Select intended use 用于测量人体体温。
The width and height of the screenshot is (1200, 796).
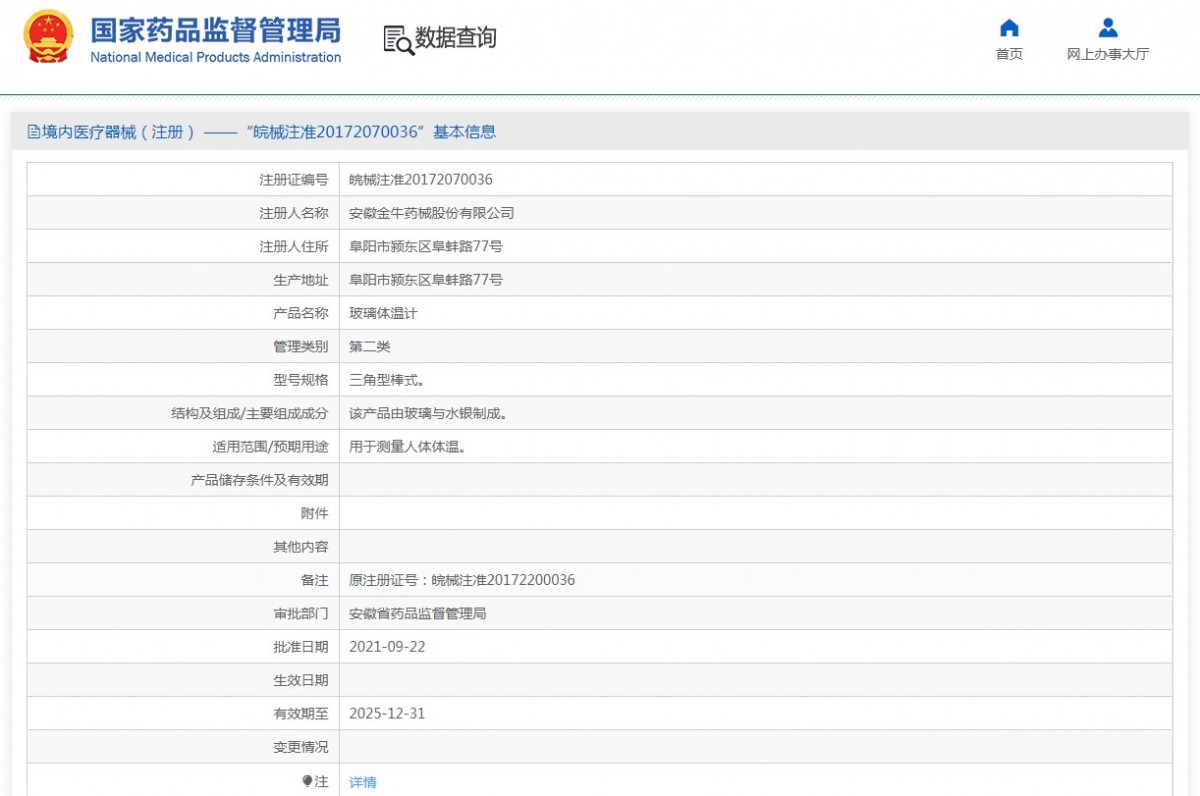[x=407, y=447]
